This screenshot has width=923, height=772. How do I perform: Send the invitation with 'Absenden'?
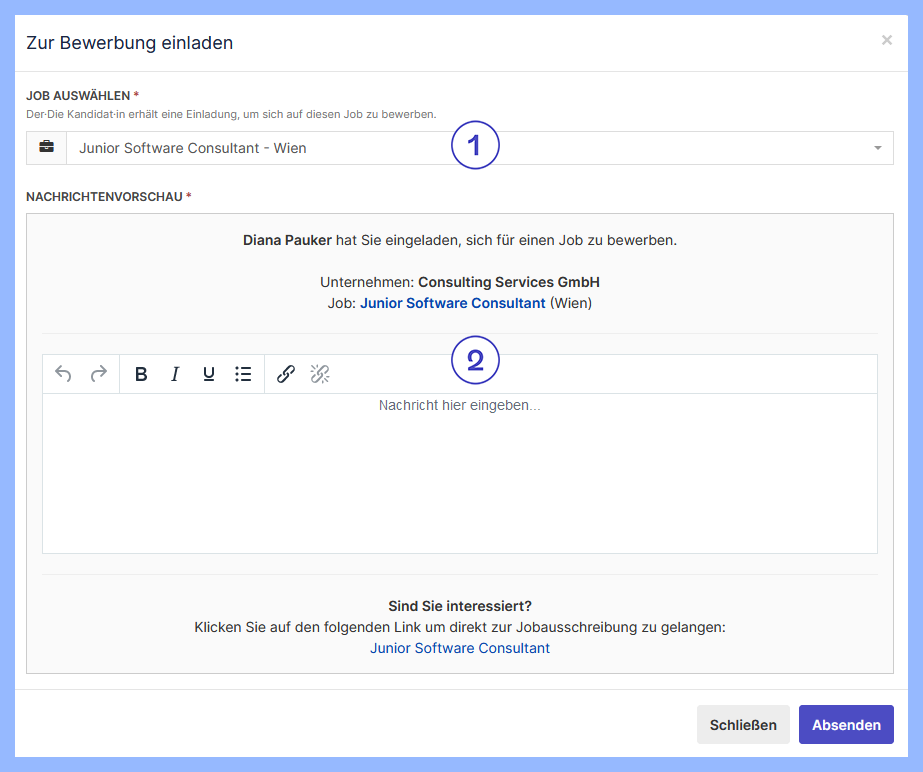[x=846, y=725]
